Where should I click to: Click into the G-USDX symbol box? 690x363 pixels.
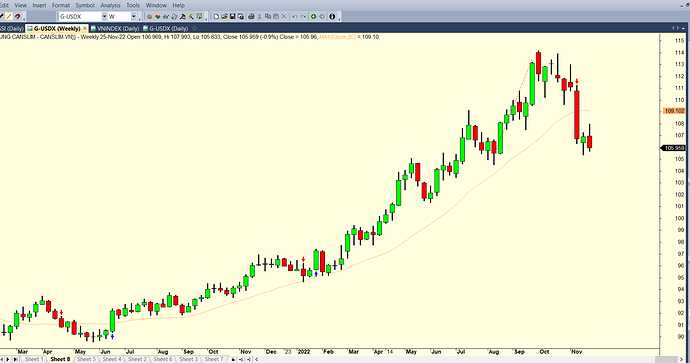[x=80, y=16]
